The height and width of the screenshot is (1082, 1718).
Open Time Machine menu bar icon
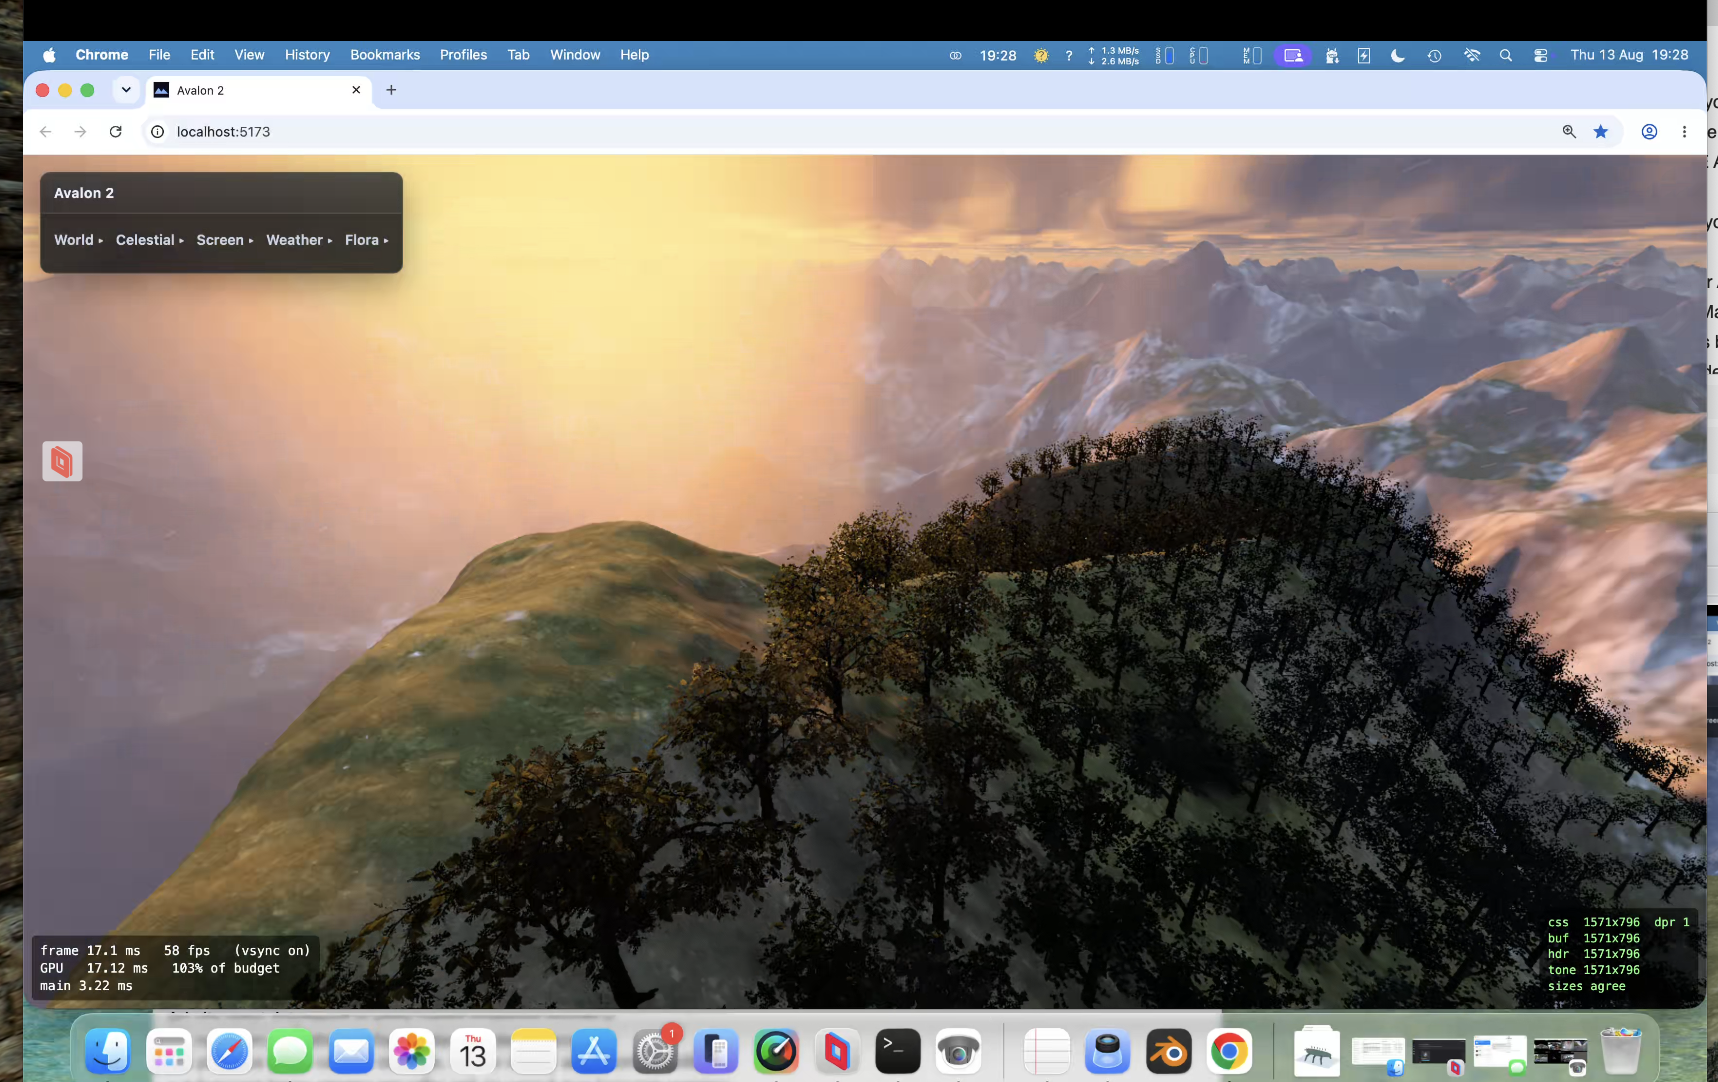coord(1434,55)
